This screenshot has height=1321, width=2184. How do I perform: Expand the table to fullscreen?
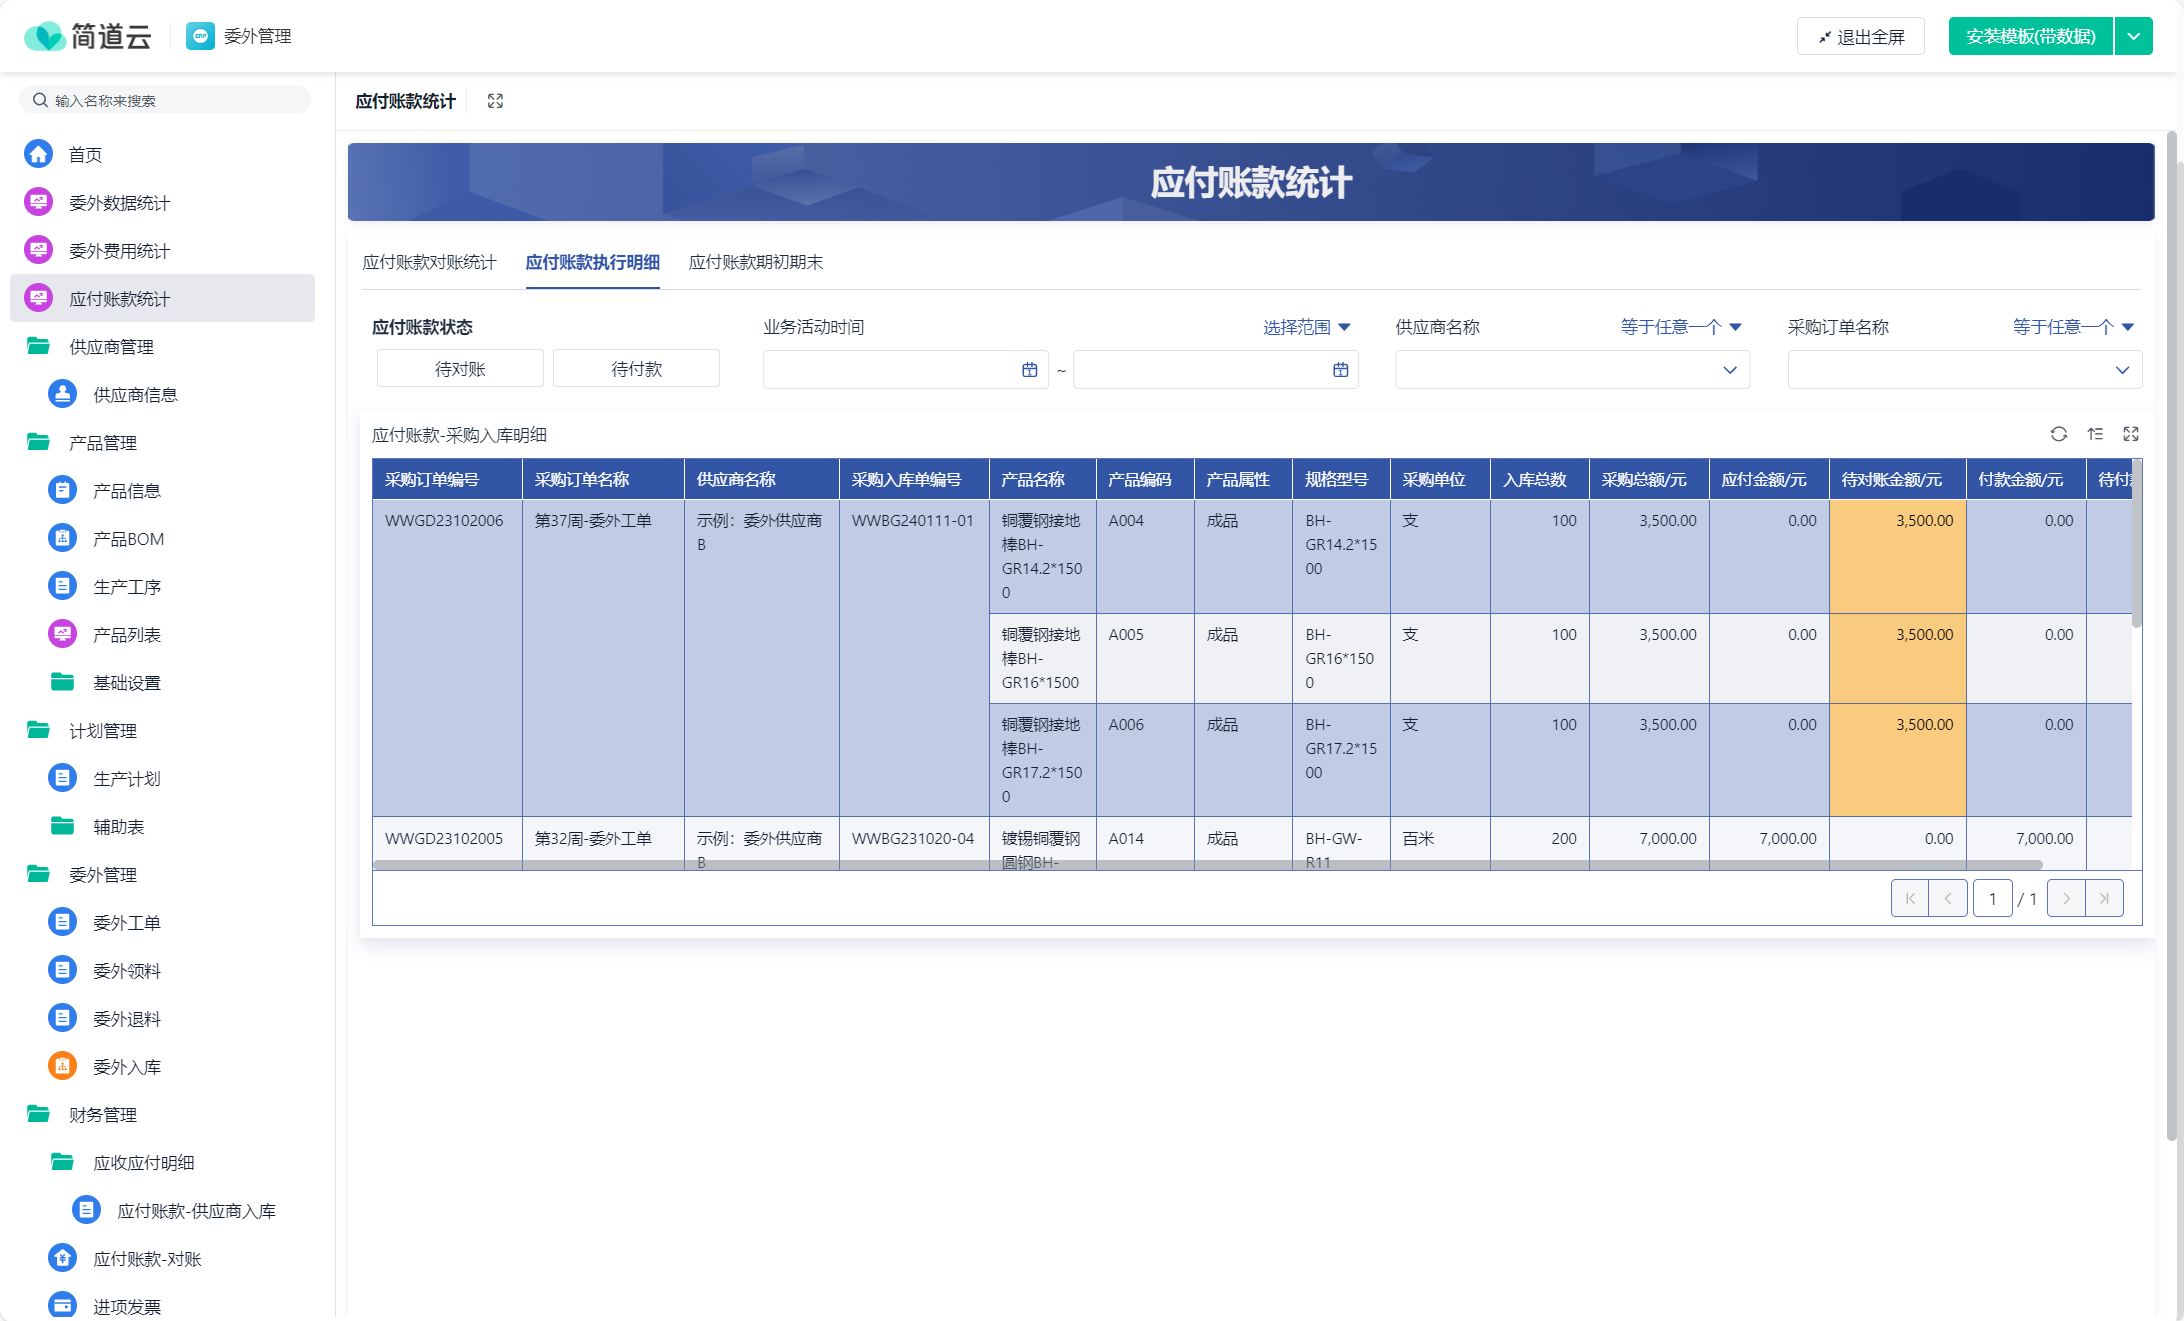2131,434
